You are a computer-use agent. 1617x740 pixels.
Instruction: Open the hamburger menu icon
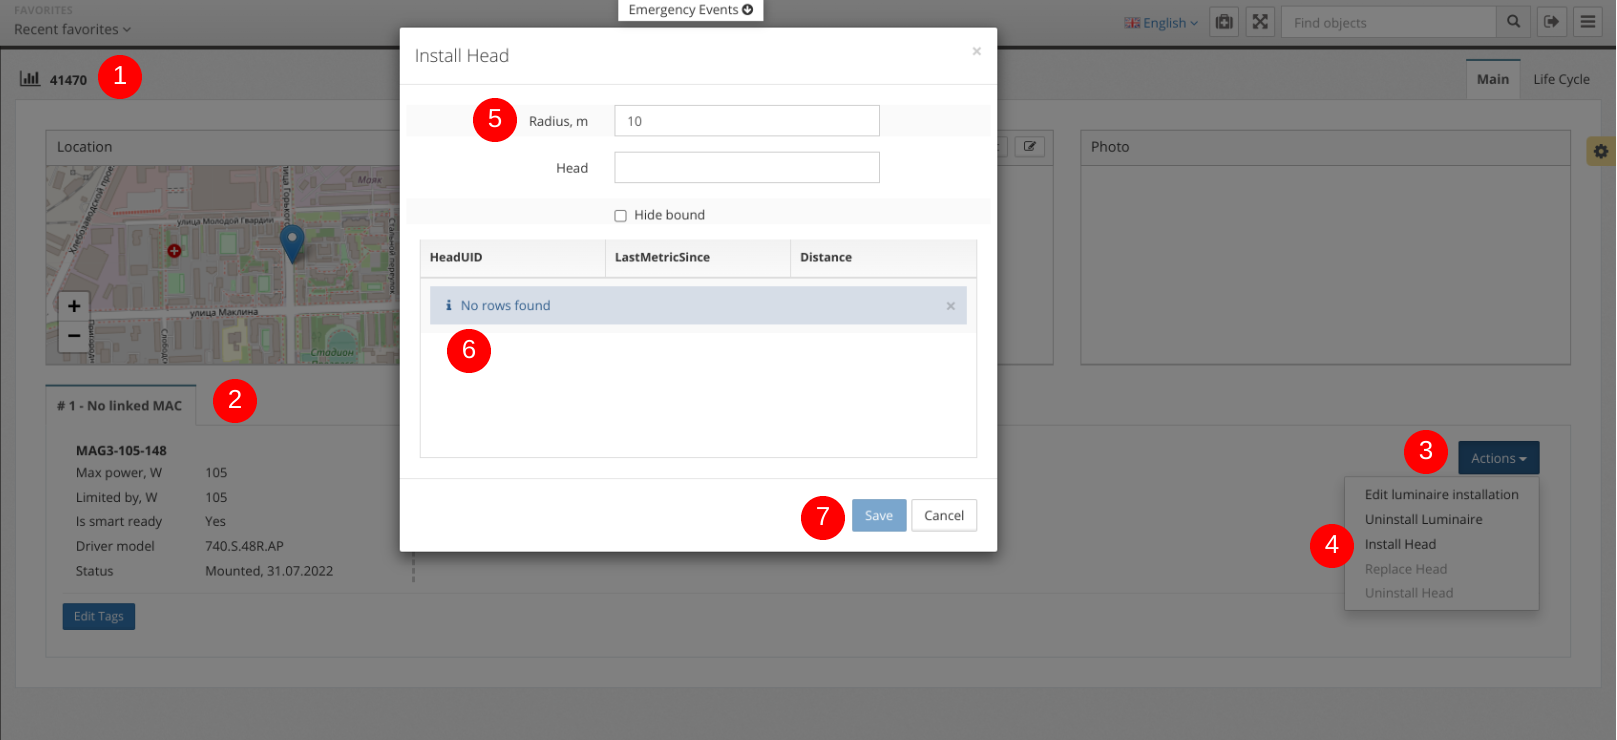coord(1588,22)
